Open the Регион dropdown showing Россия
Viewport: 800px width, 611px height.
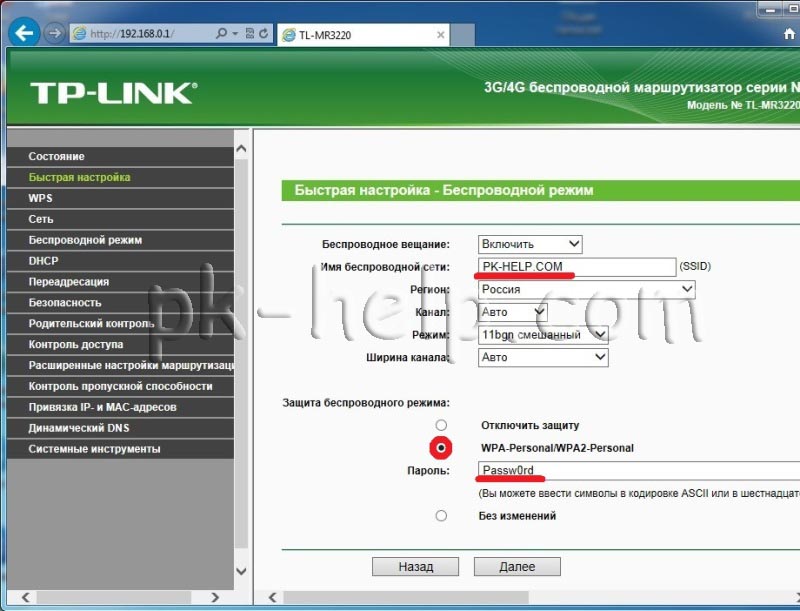click(586, 290)
